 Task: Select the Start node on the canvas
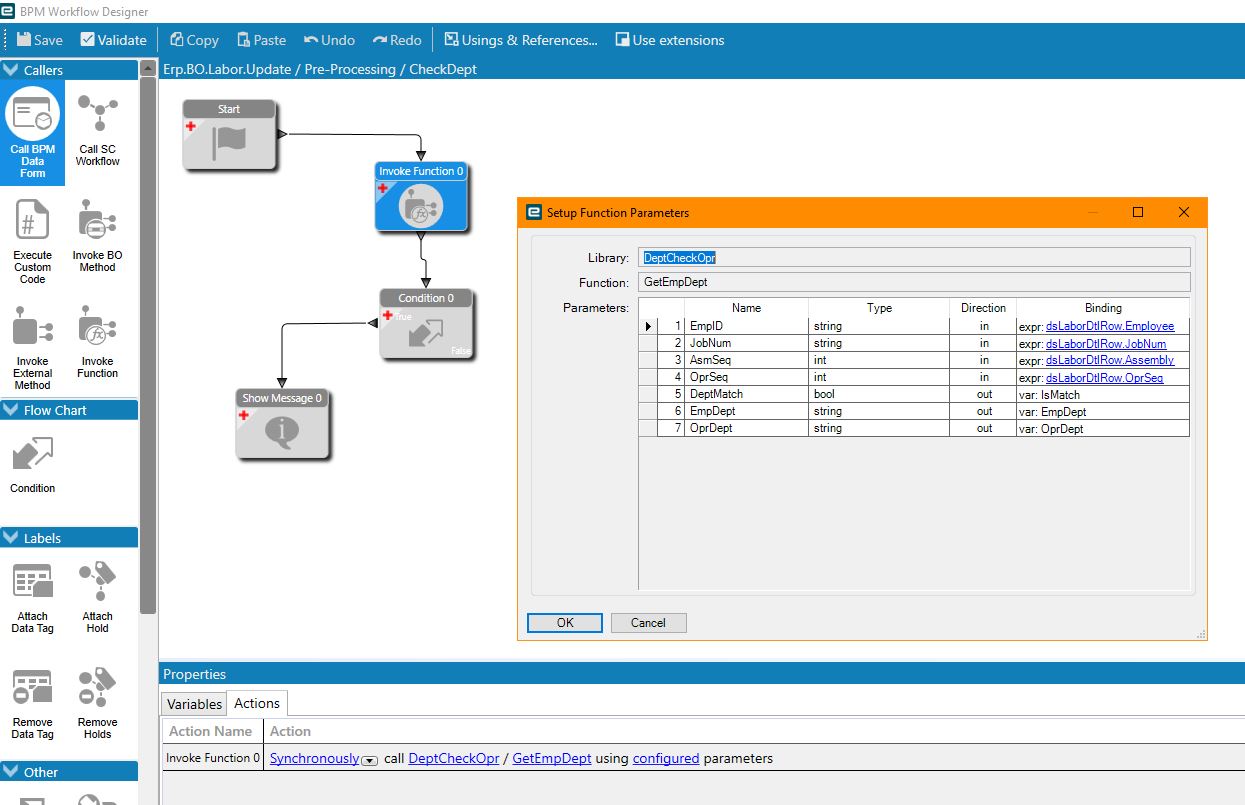coord(229,135)
